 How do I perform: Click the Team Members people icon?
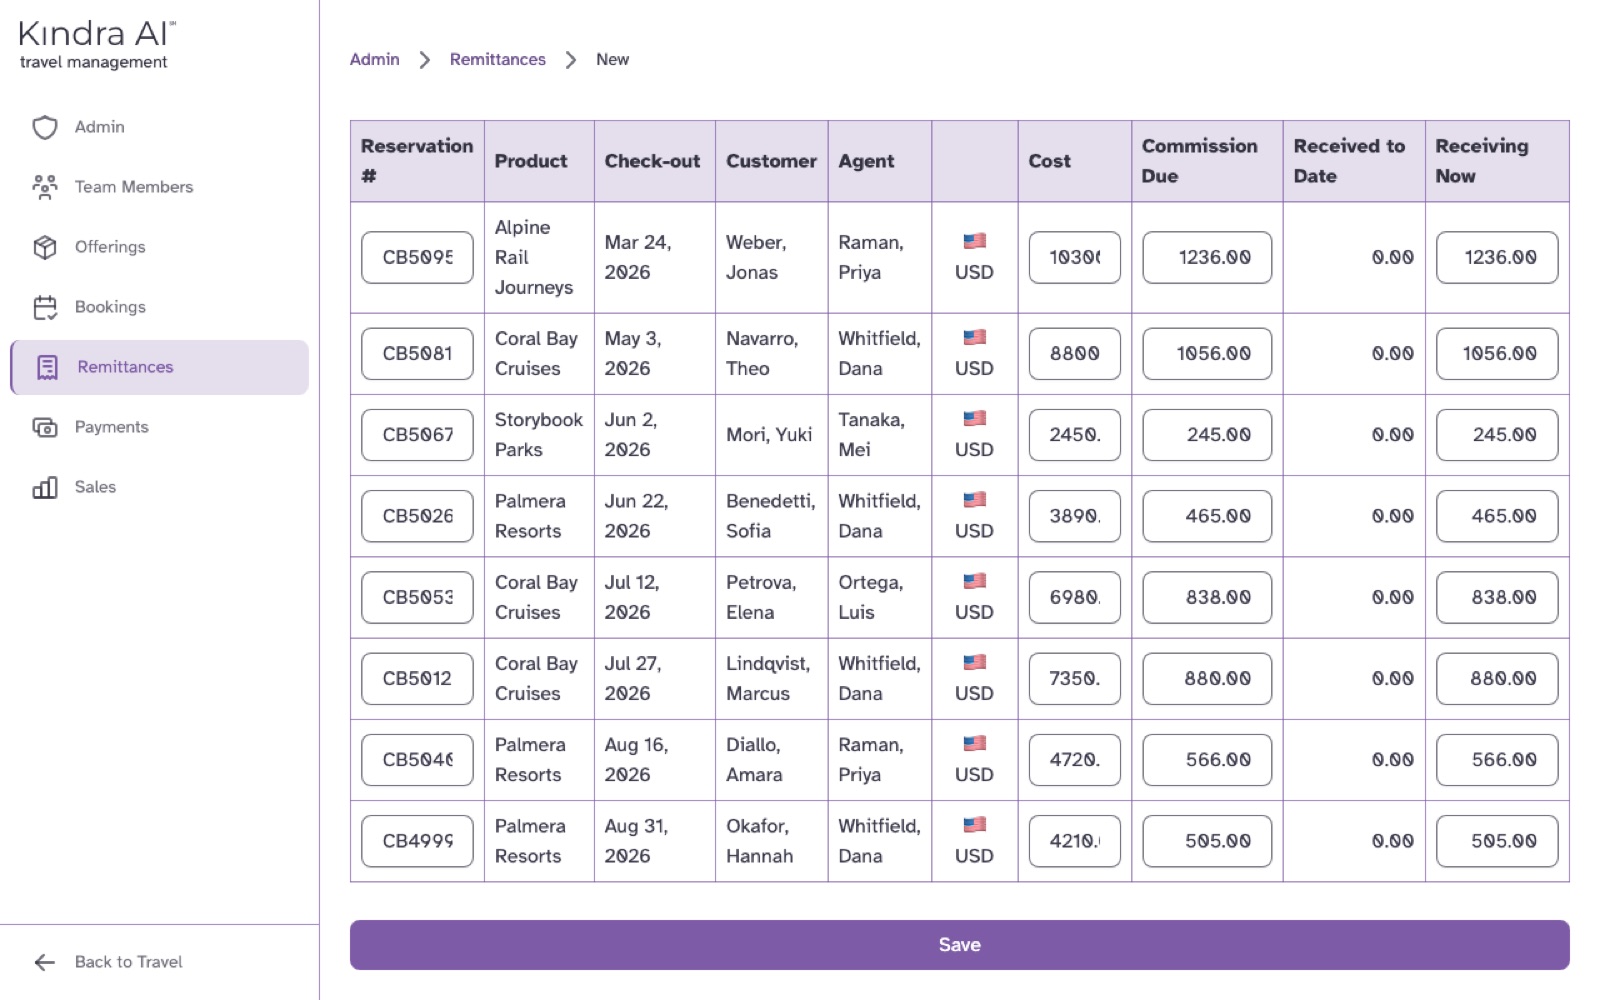pos(45,187)
